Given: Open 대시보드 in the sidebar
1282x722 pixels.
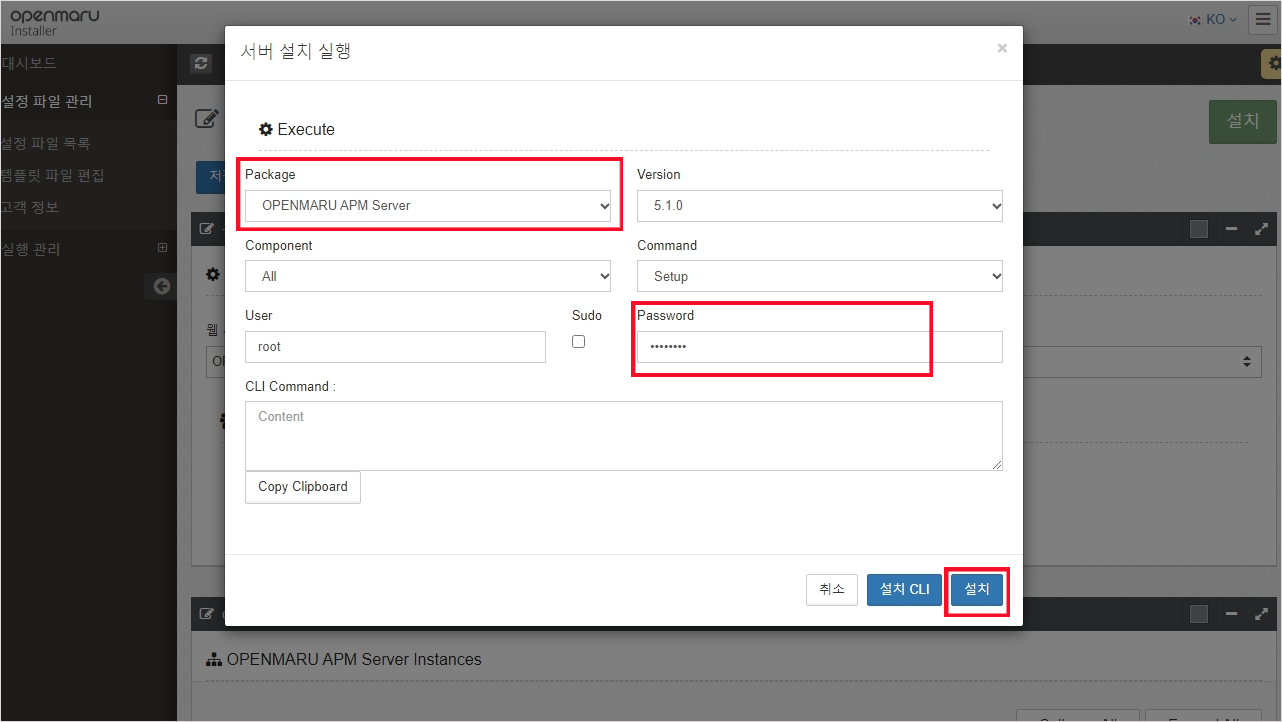Looking at the screenshot, I should [x=30, y=63].
